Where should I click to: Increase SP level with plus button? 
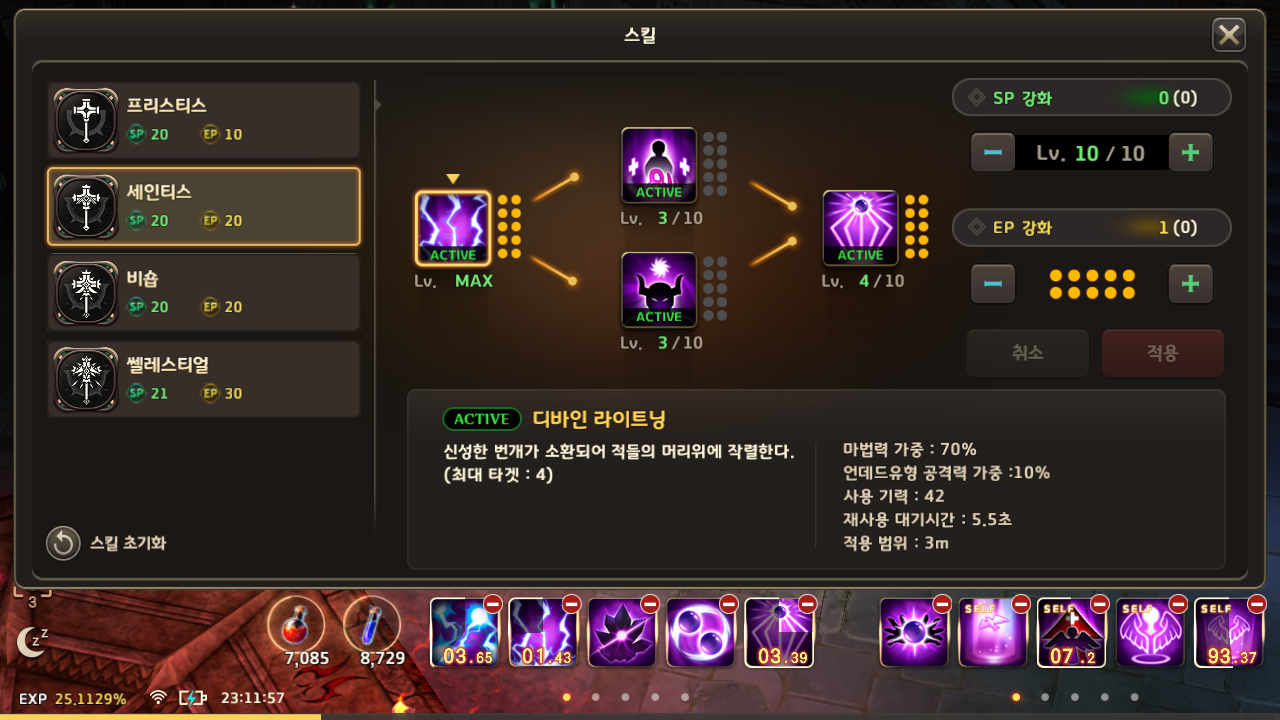click(1190, 153)
